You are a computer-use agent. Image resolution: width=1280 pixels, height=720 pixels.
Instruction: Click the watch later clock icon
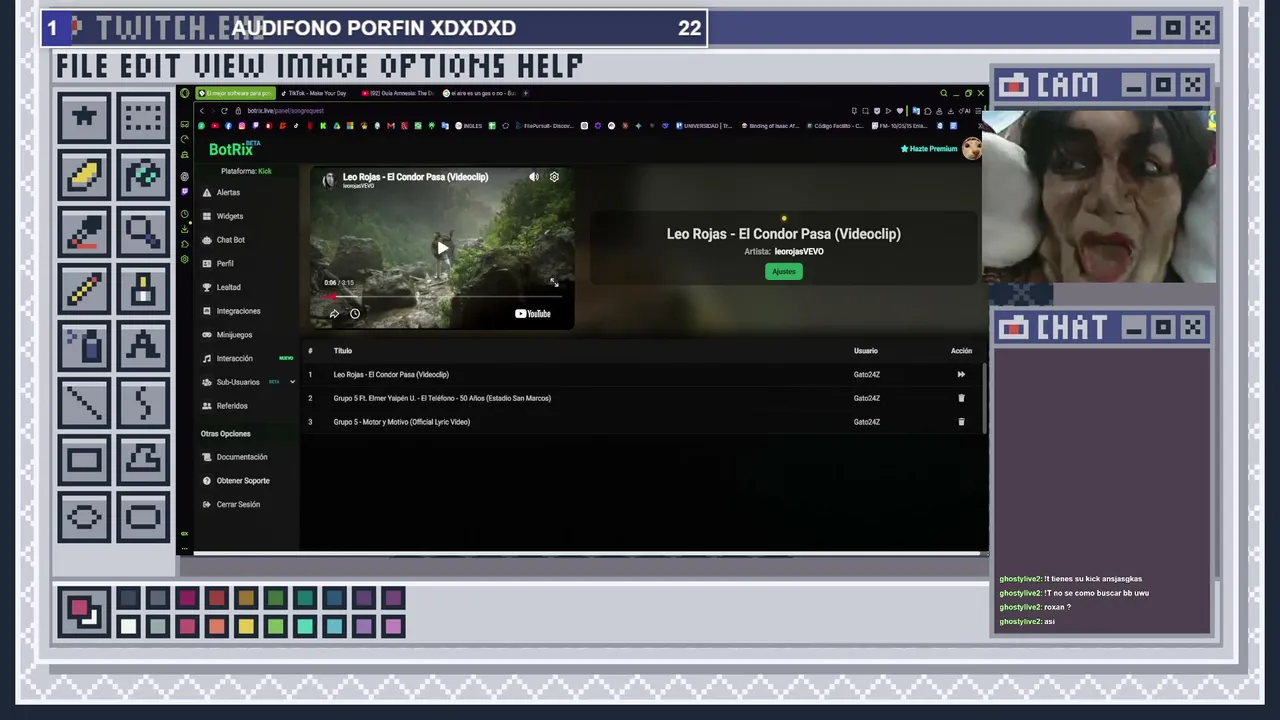pyautogui.click(x=354, y=314)
